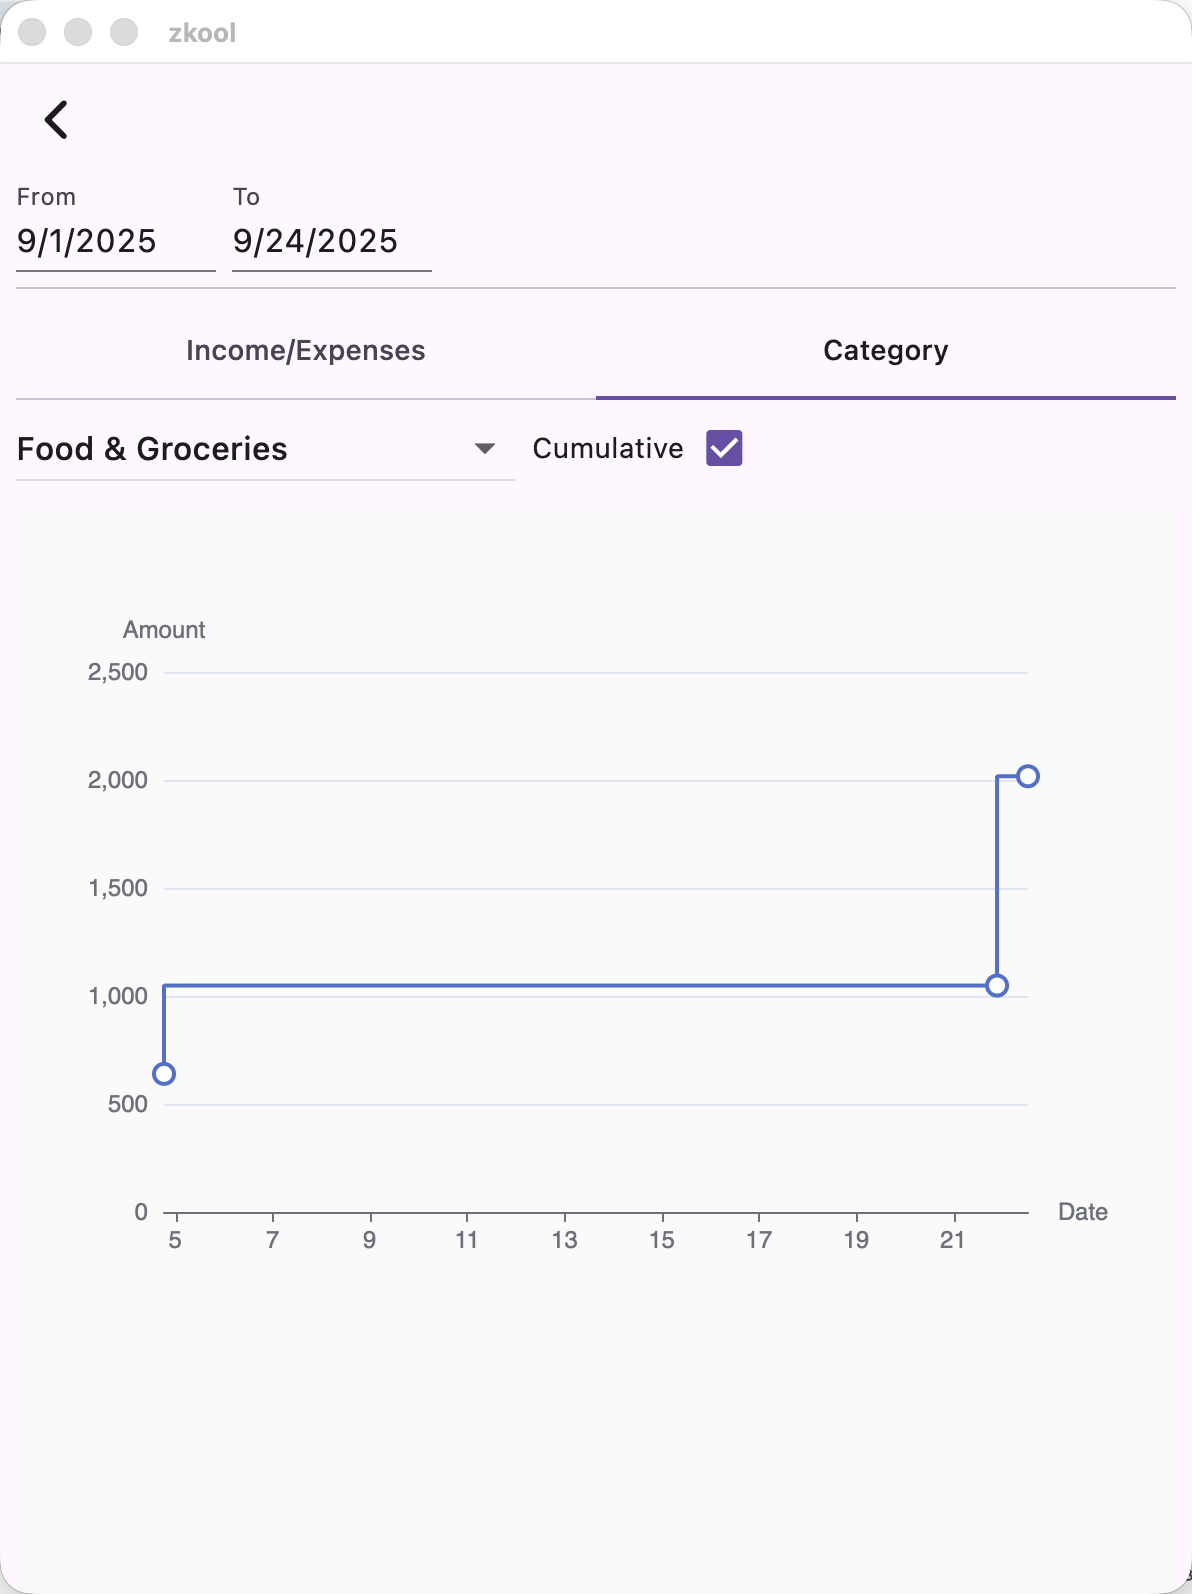Screen dimensions: 1192x1594
Task: Click the Cumulative label text
Action: click(608, 448)
